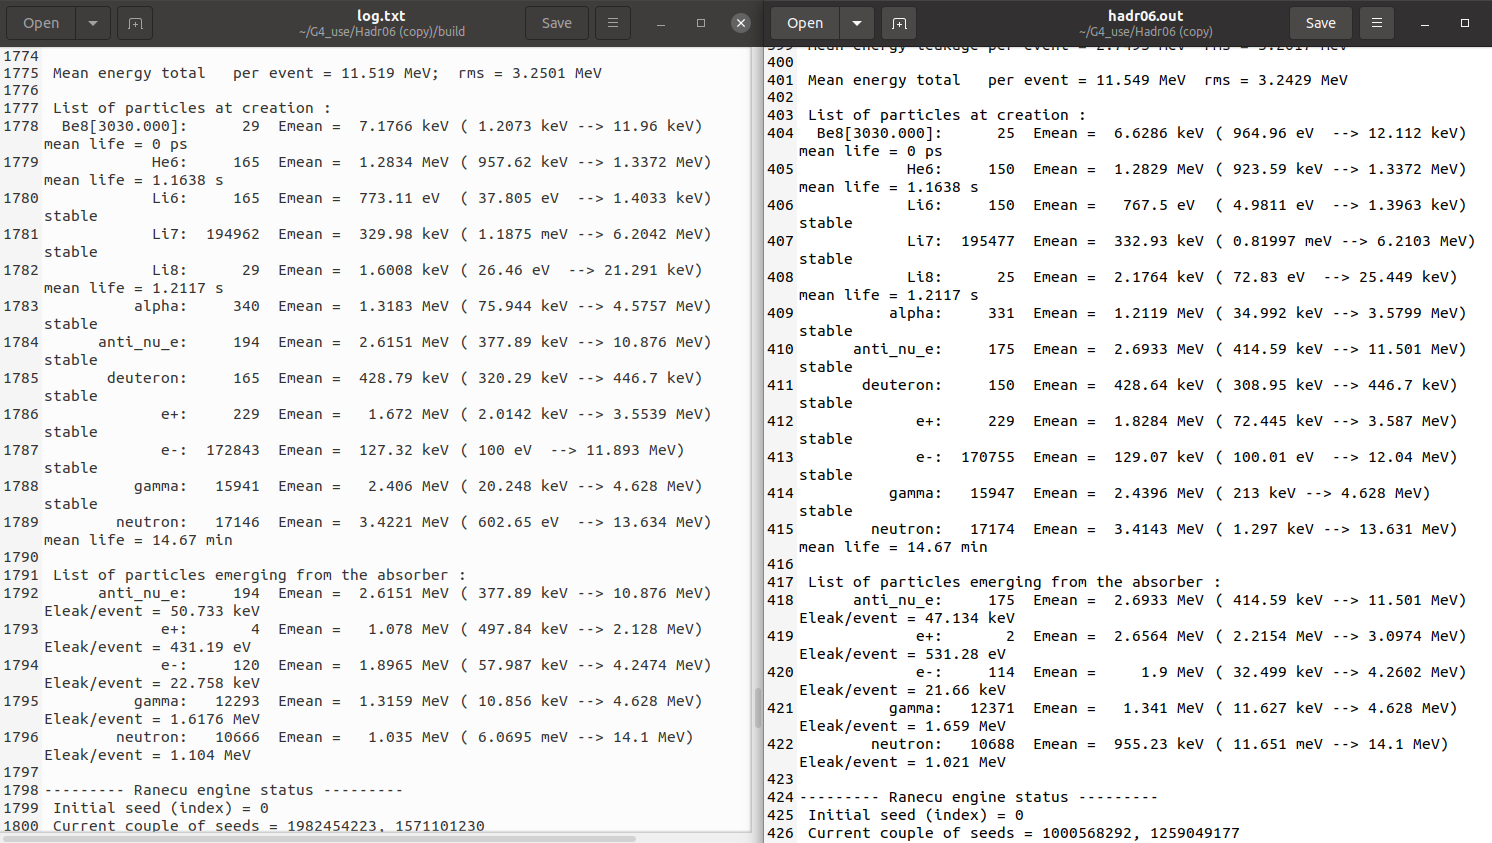1492x843 pixels.
Task: Click Save in the hadr06.out window
Action: (x=1320, y=23)
